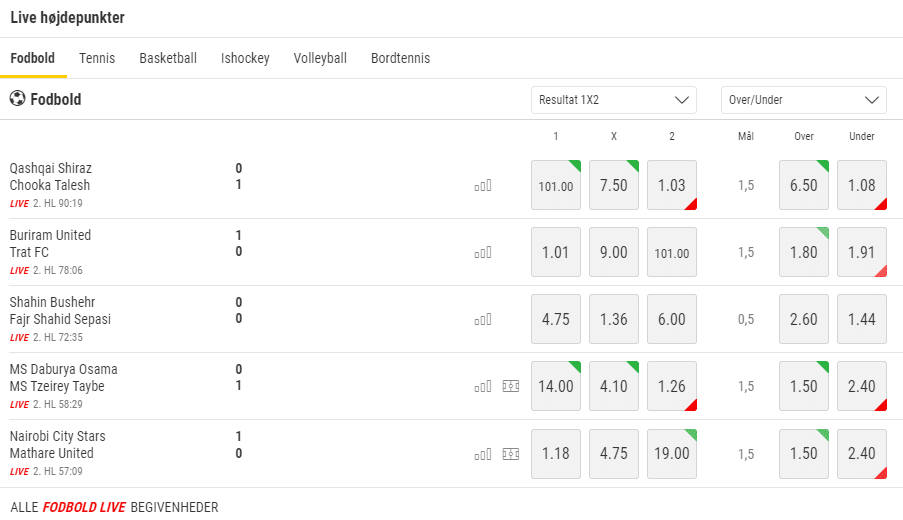
Task: Pick Under 2.40 odds for Mathare United match
Action: pos(862,453)
